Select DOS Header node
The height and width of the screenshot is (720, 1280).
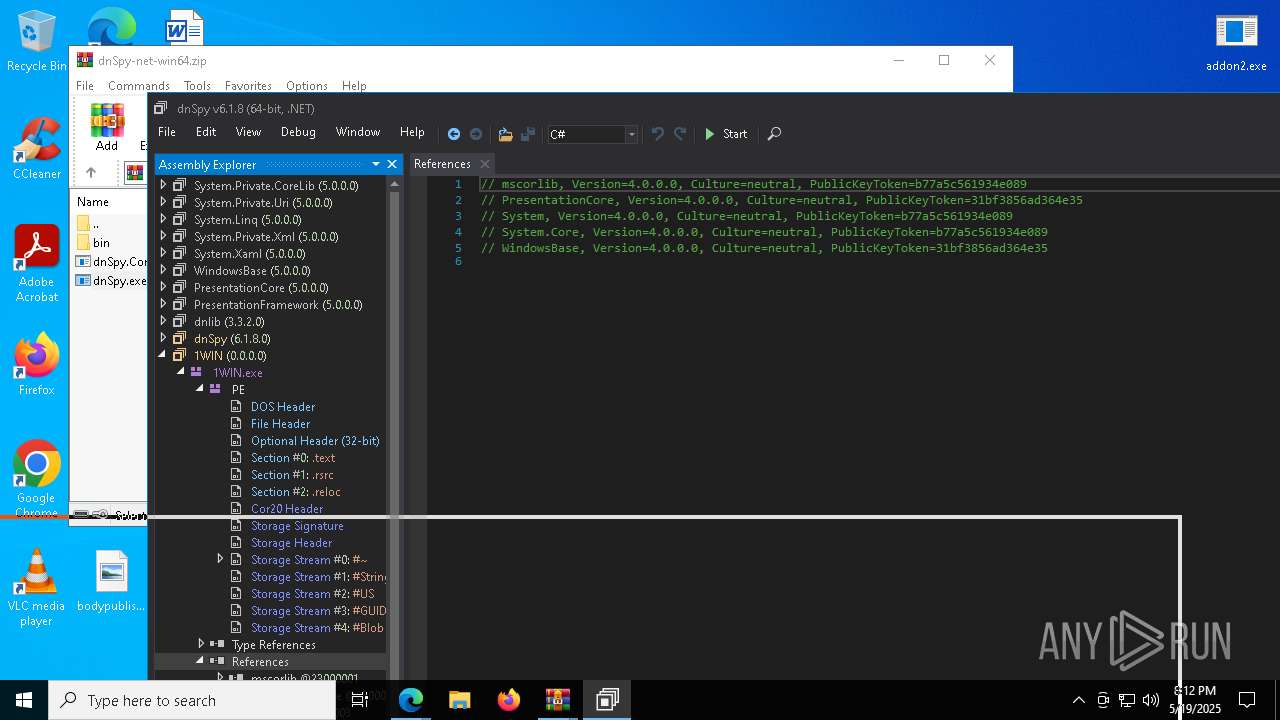tap(283, 406)
